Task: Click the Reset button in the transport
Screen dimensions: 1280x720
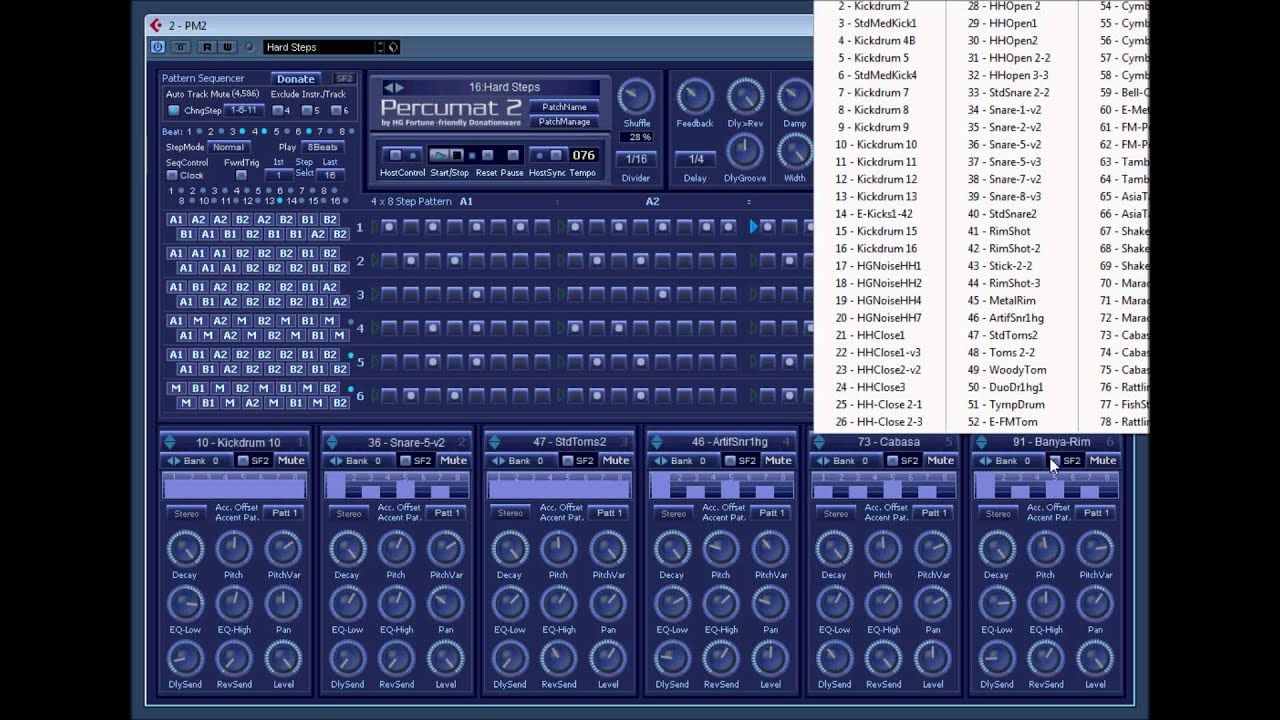Action: [487, 155]
